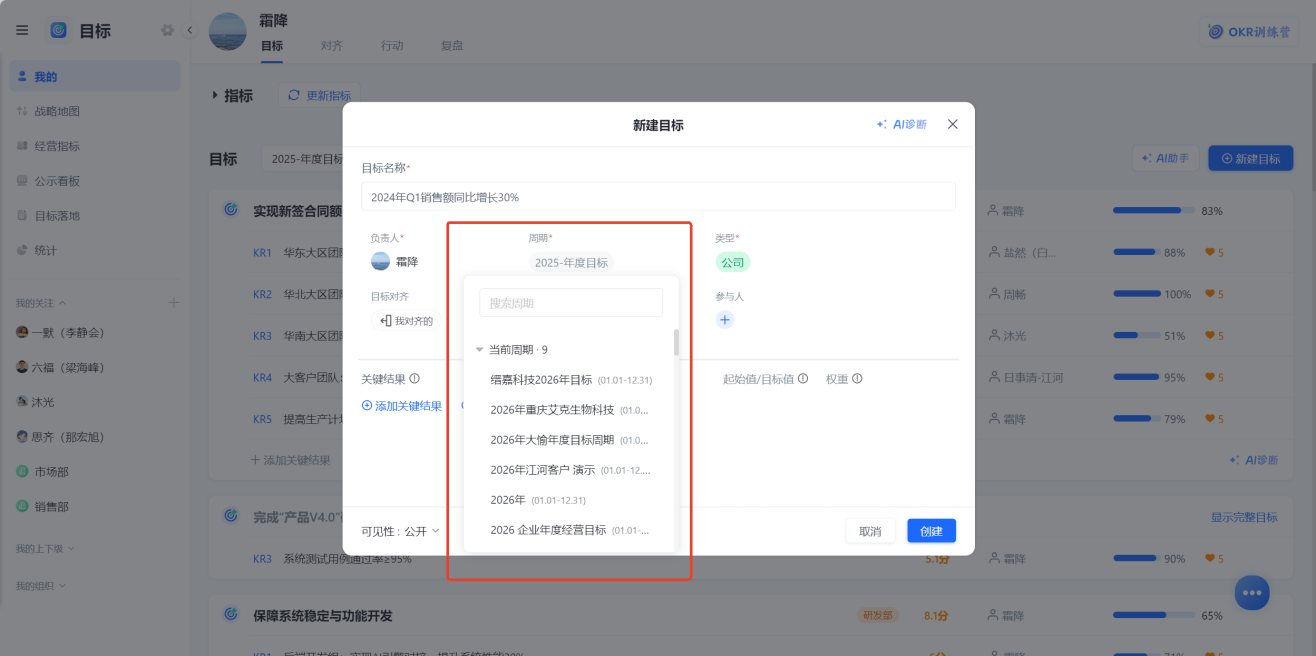Select cycle 2026年重庆艾克生物科技

tap(571, 410)
